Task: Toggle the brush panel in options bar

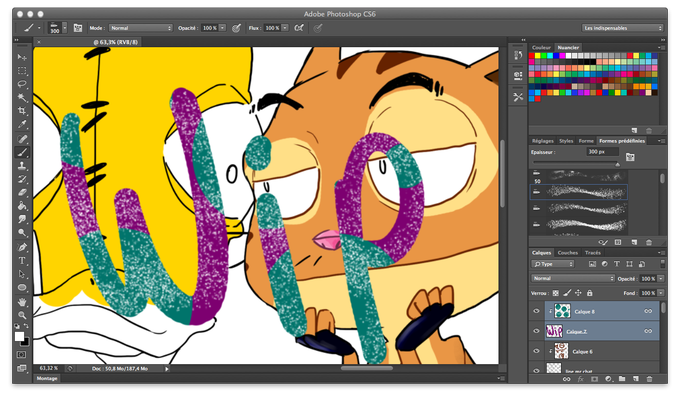Action: click(78, 28)
